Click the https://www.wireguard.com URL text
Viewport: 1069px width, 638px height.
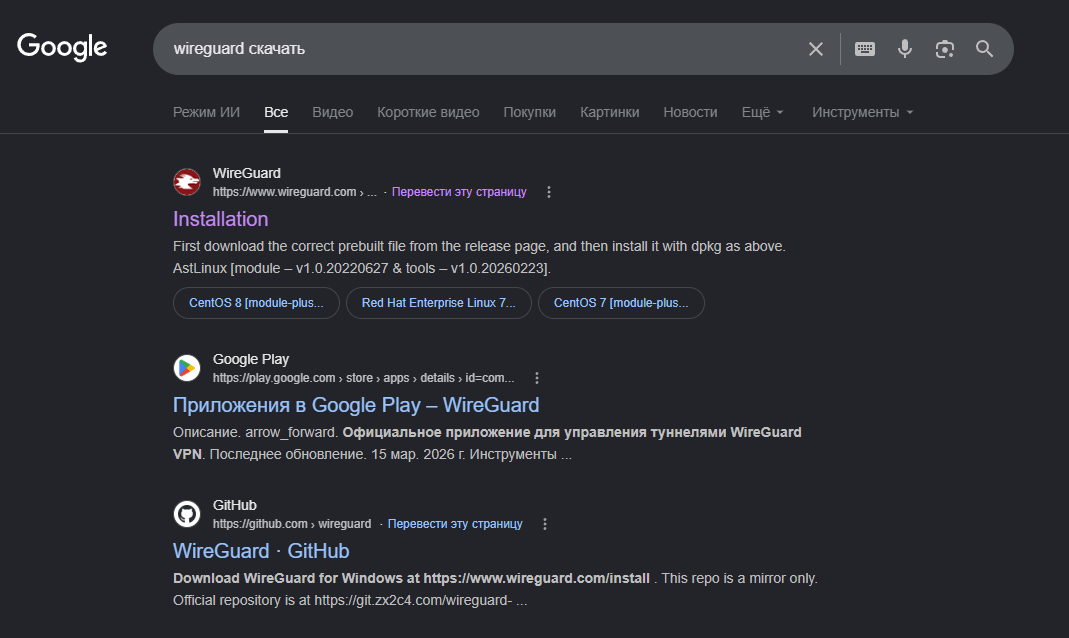click(295, 192)
